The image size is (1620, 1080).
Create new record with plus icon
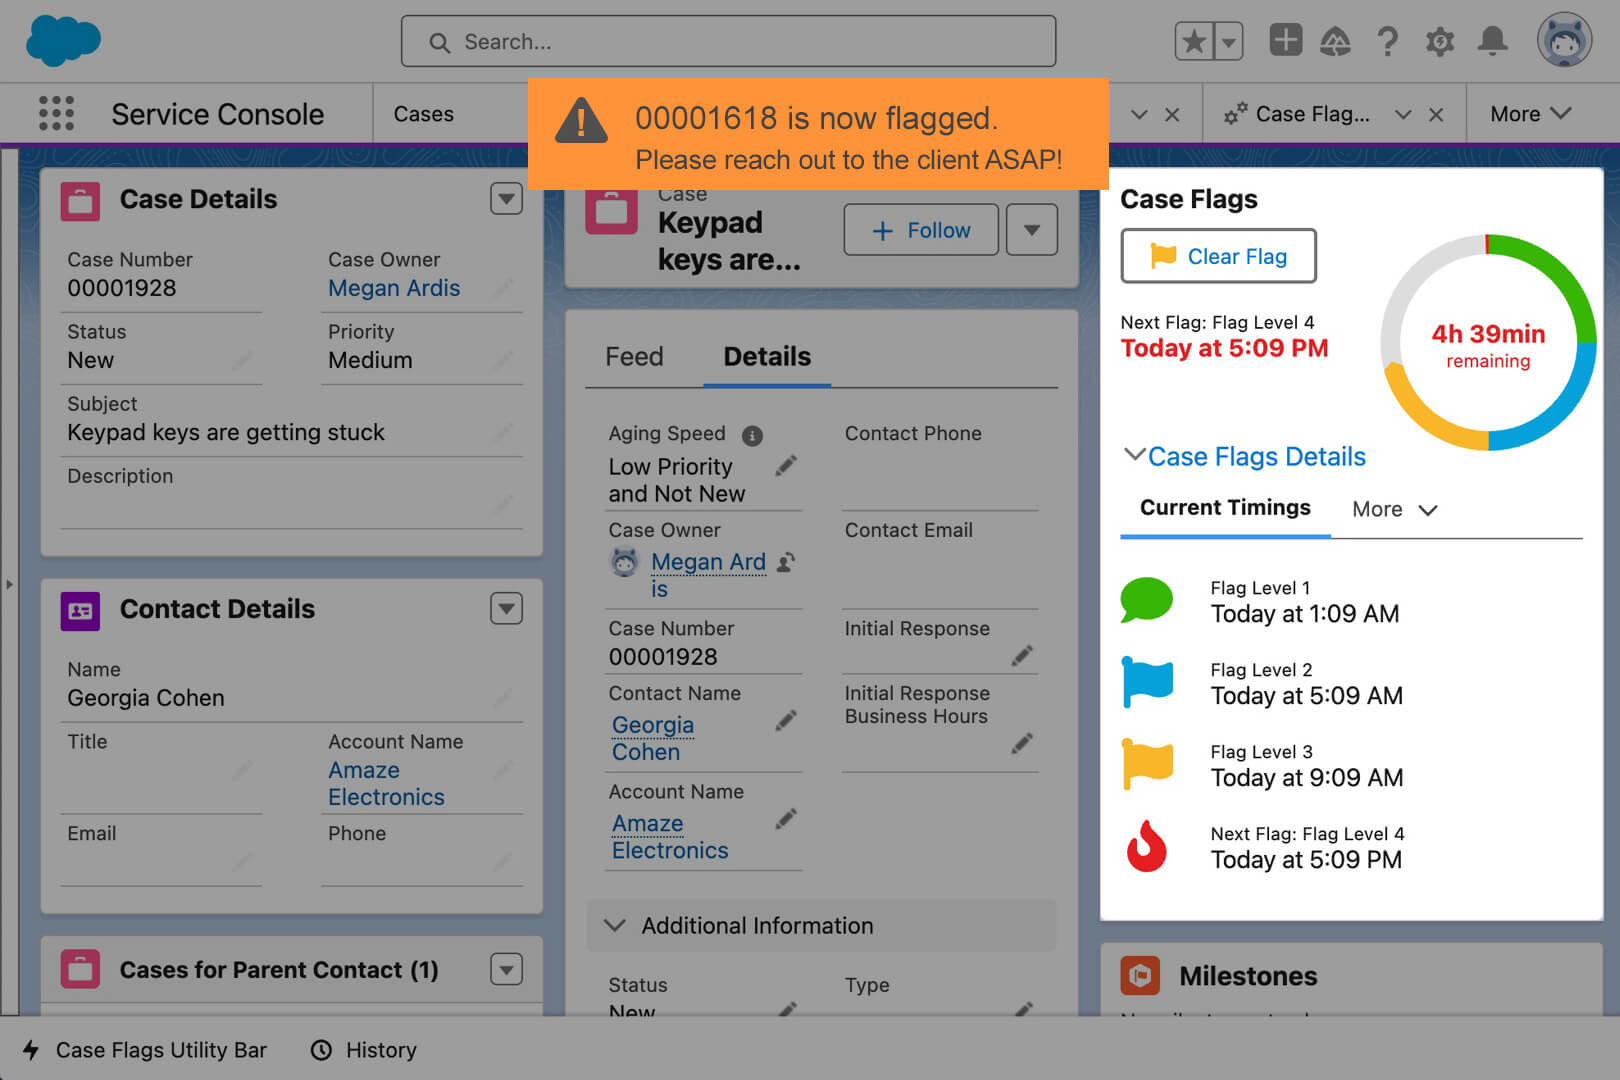pyautogui.click(x=1284, y=40)
